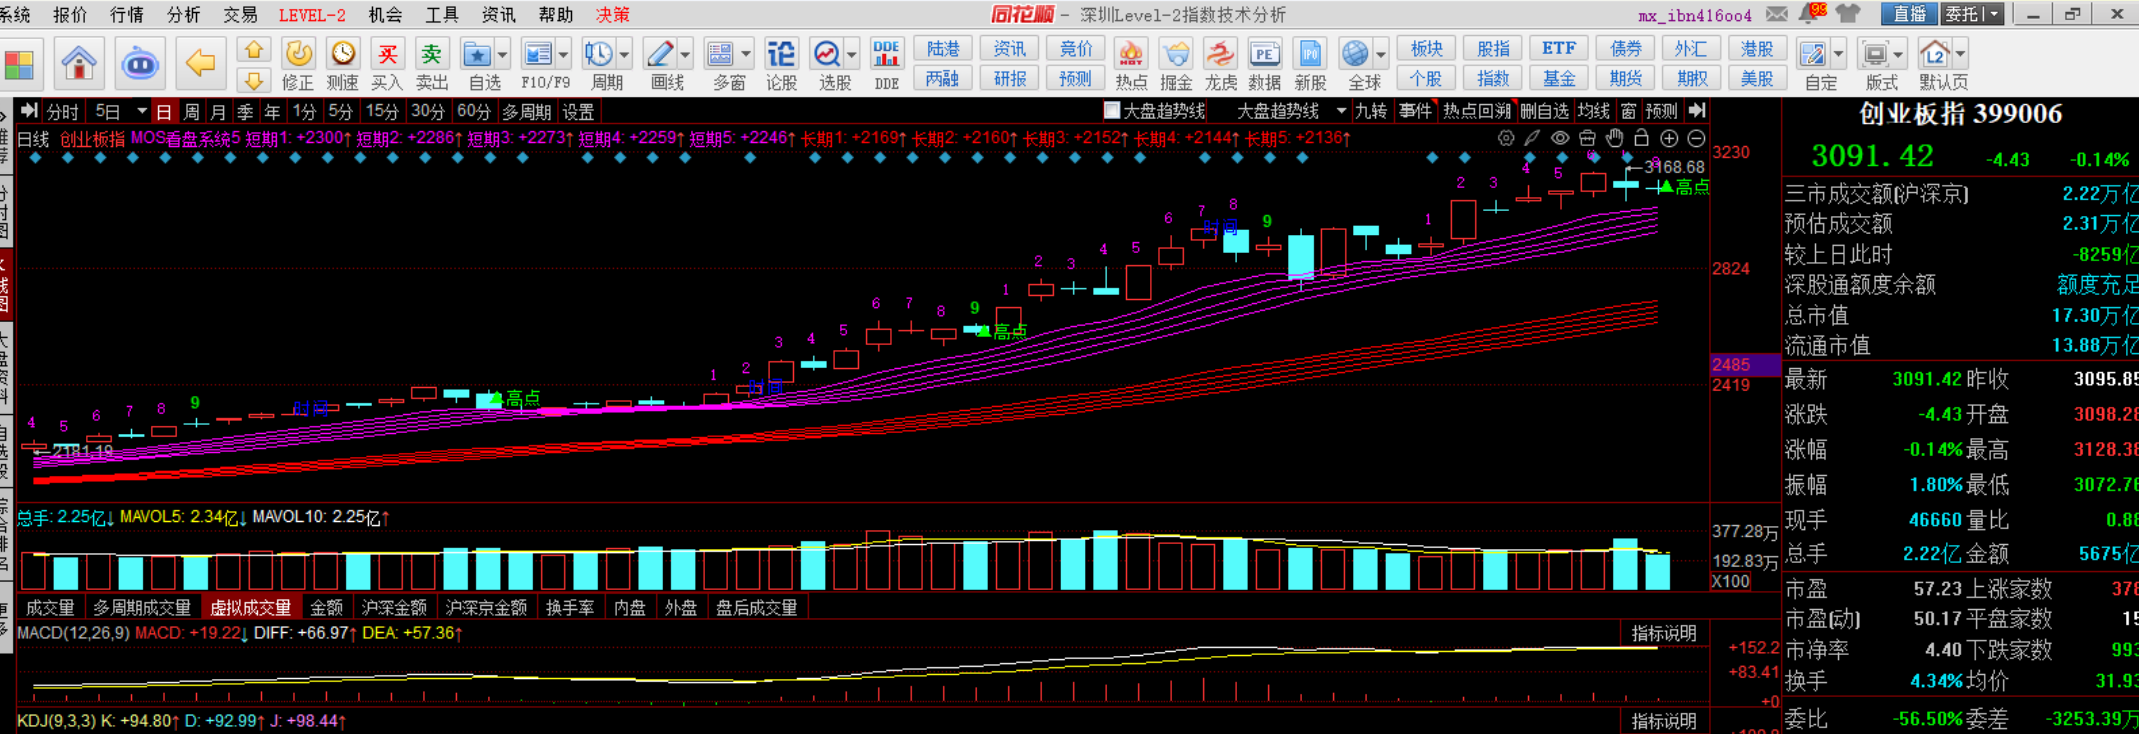Toggle the 60分 period button
The image size is (2139, 734).
pos(474,112)
